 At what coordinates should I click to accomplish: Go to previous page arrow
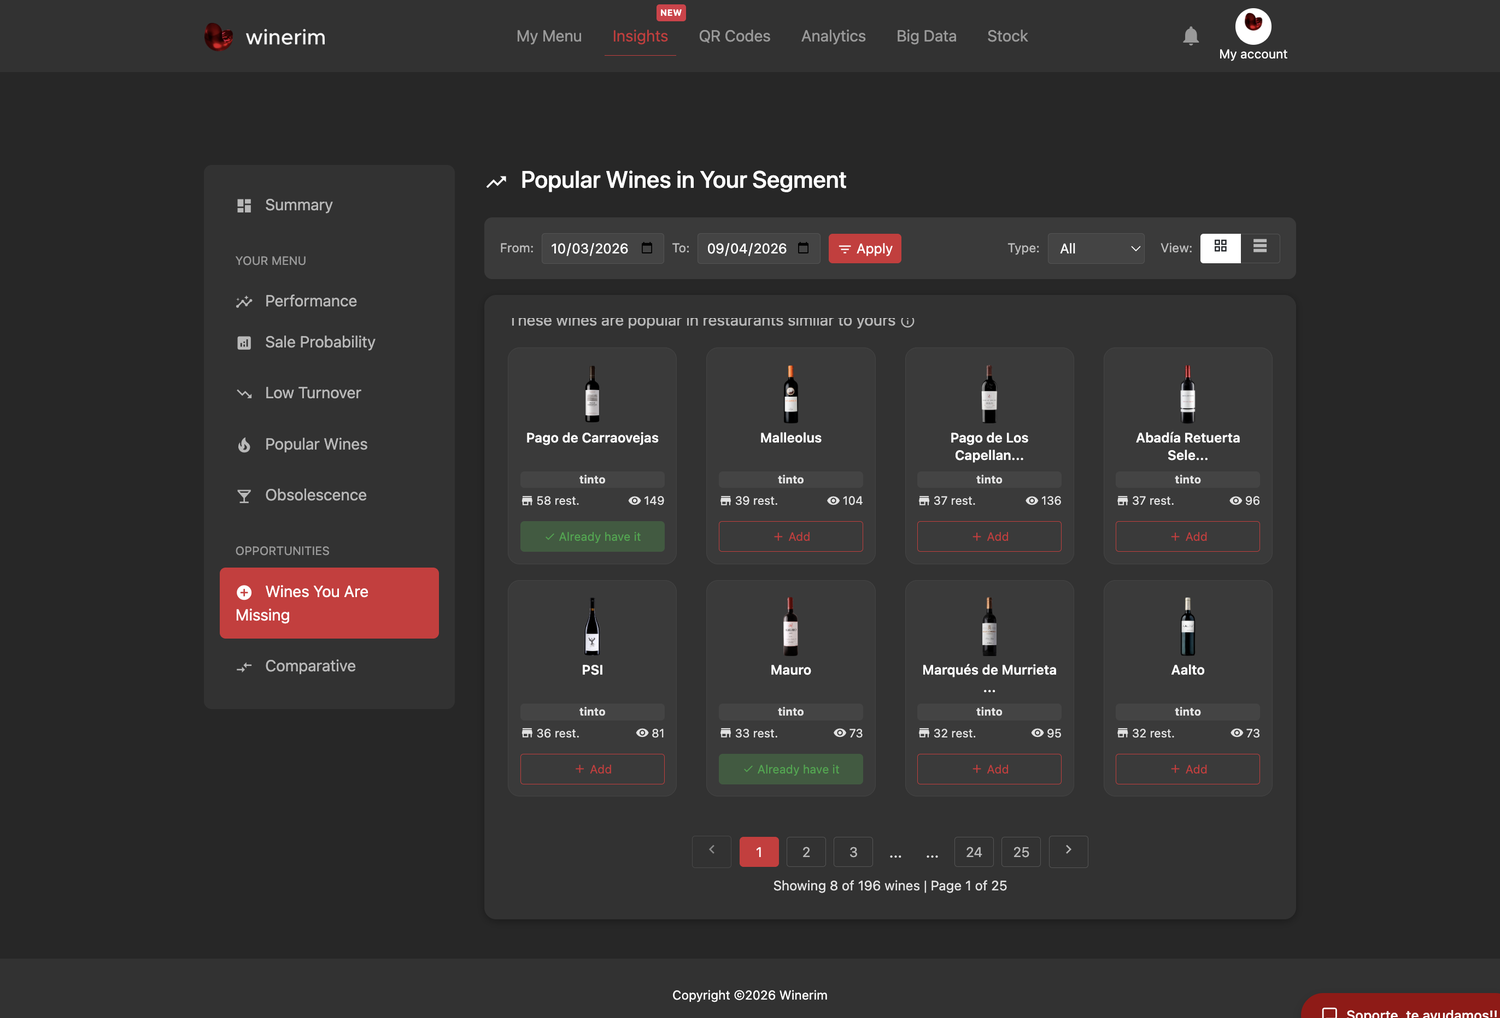click(712, 851)
